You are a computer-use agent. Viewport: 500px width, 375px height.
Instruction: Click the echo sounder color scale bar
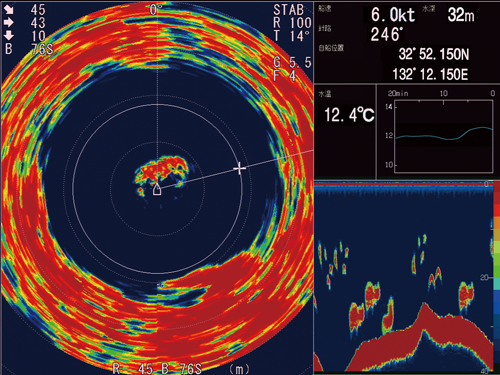pos(496,277)
